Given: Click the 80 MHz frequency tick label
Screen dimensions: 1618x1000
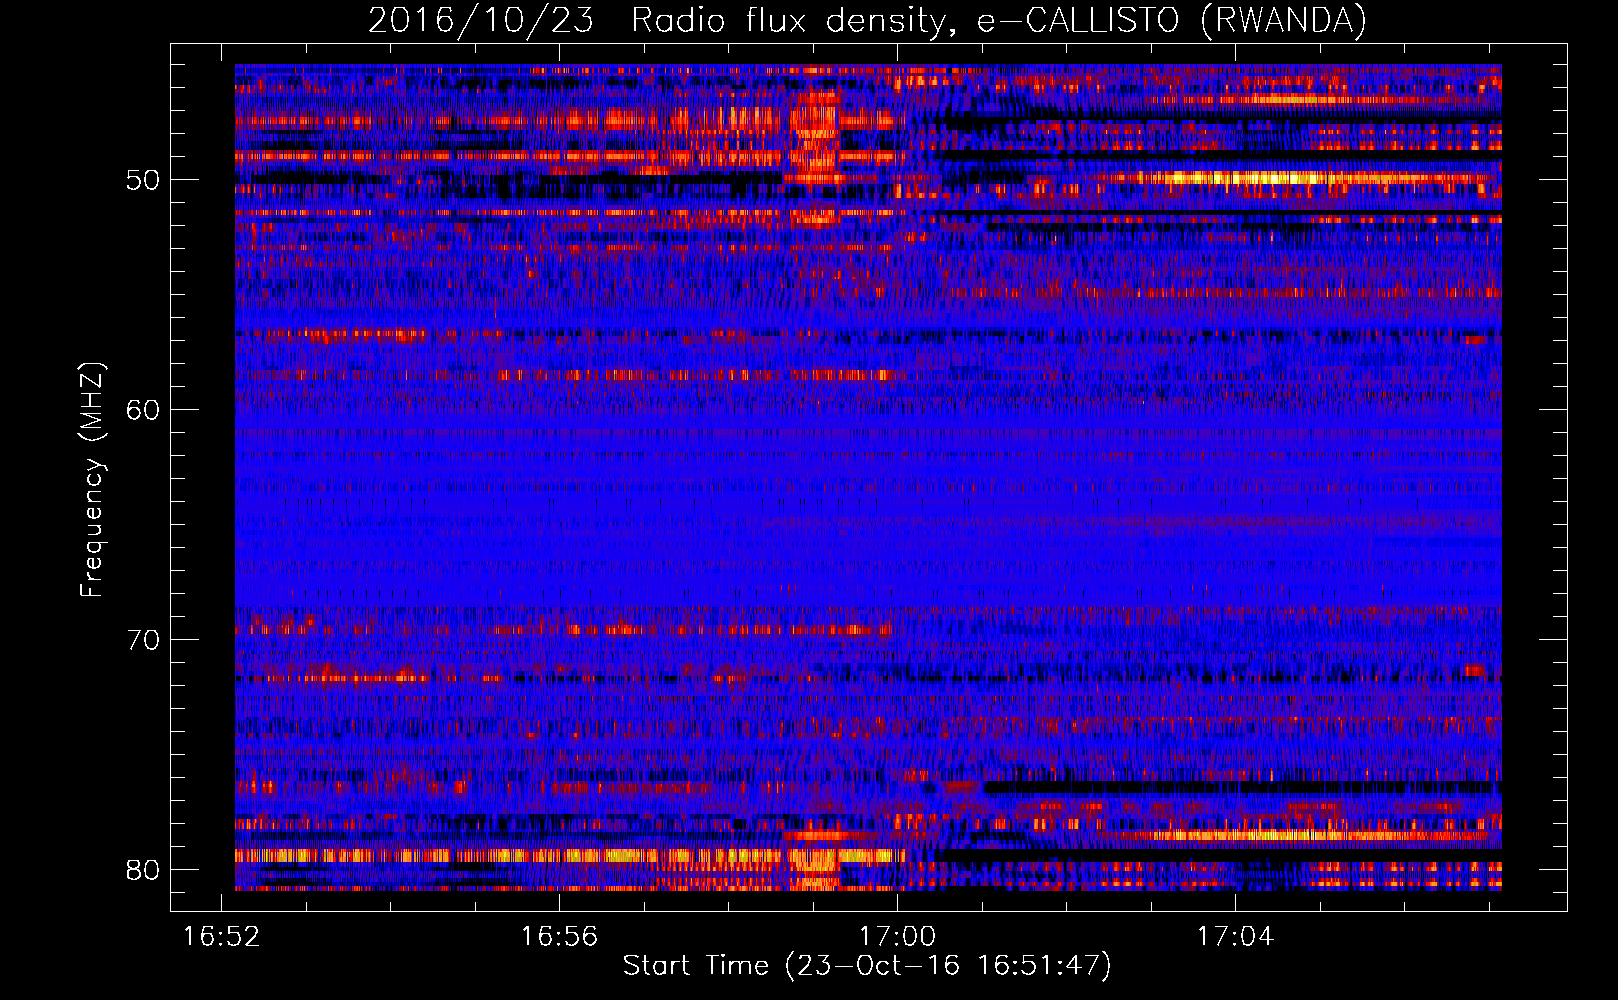Looking at the screenshot, I should (x=143, y=870).
